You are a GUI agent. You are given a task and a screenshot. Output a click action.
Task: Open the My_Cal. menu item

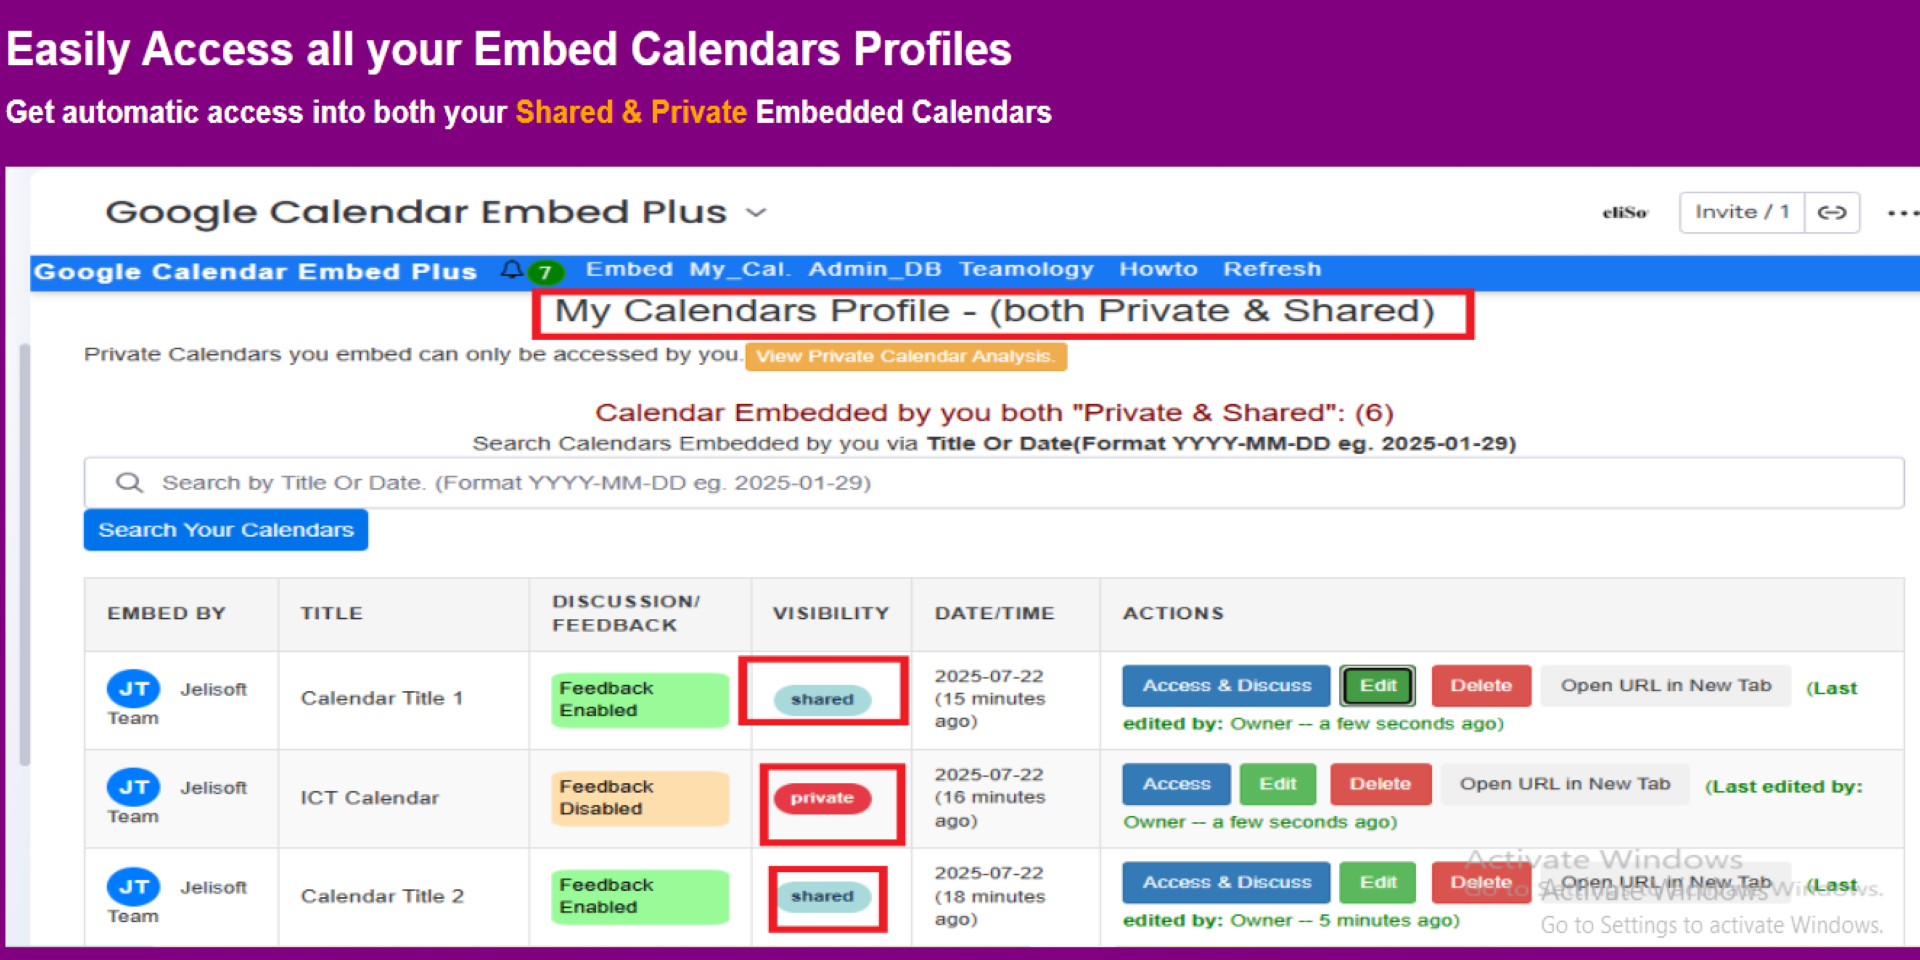(x=740, y=269)
